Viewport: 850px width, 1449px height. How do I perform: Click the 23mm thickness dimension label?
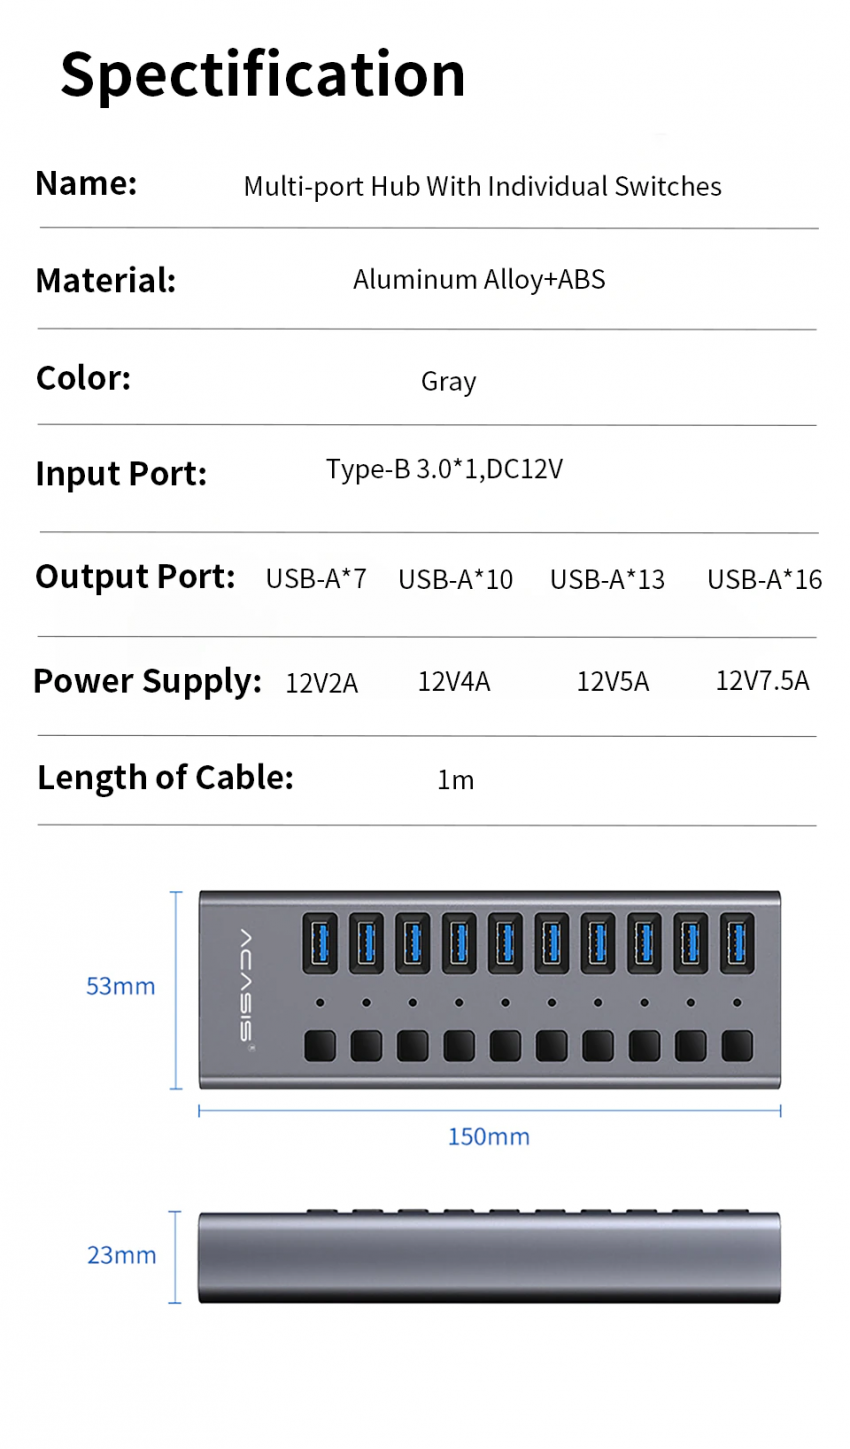(121, 1255)
